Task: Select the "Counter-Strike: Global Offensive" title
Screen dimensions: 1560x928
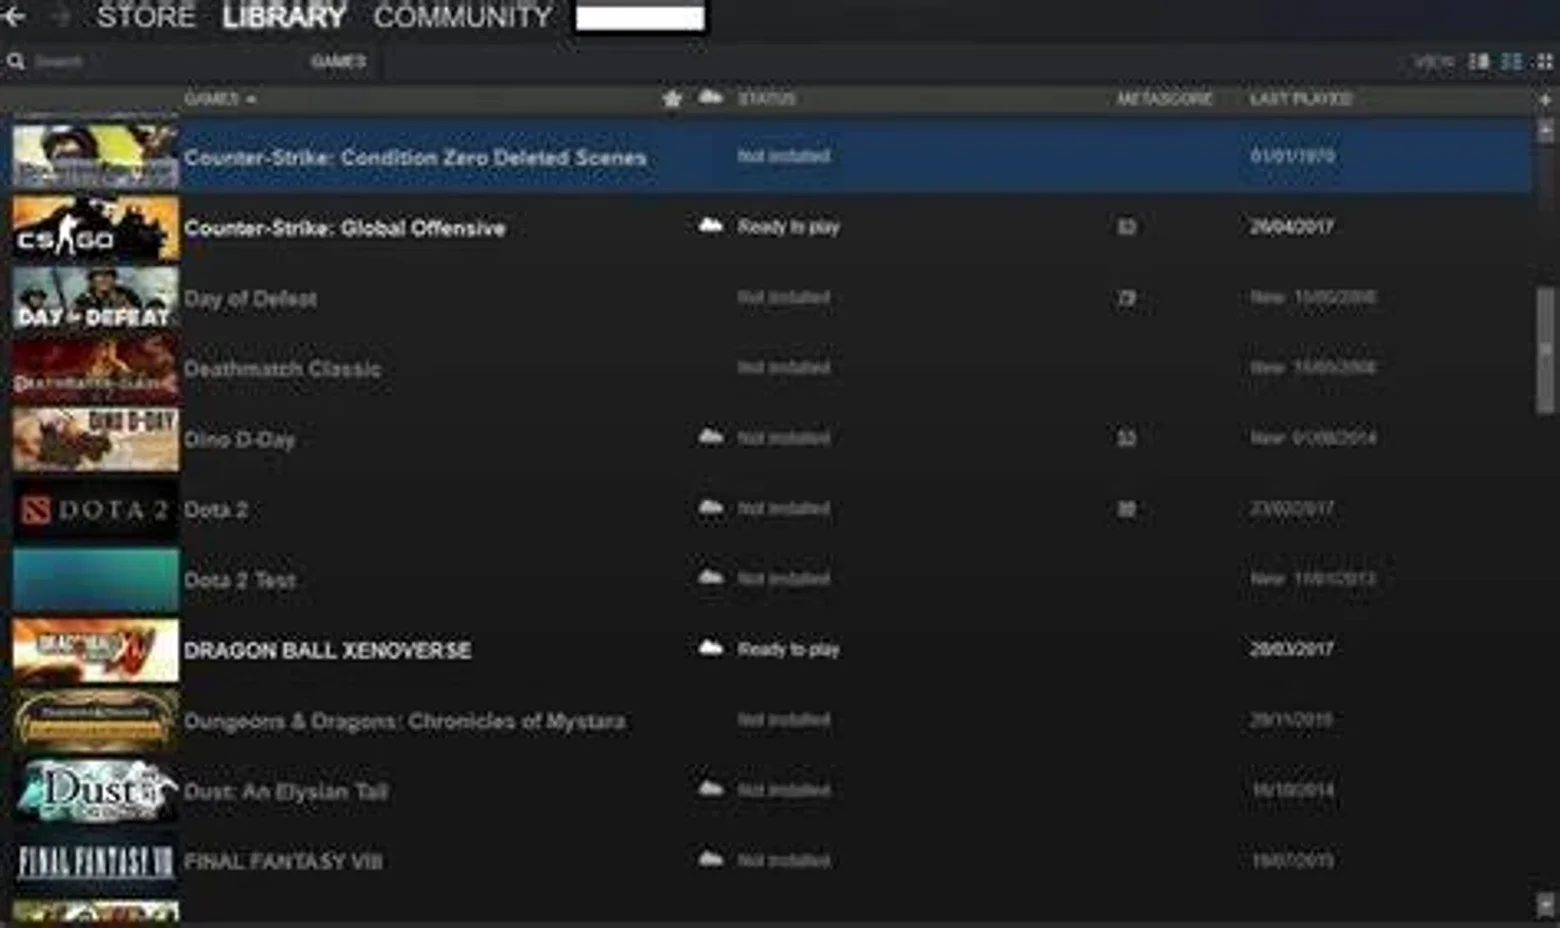Action: pos(345,228)
